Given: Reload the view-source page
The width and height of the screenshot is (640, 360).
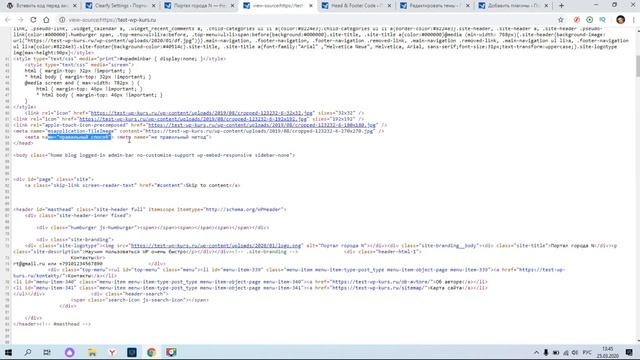Looking at the screenshot, I should click(x=33, y=20).
